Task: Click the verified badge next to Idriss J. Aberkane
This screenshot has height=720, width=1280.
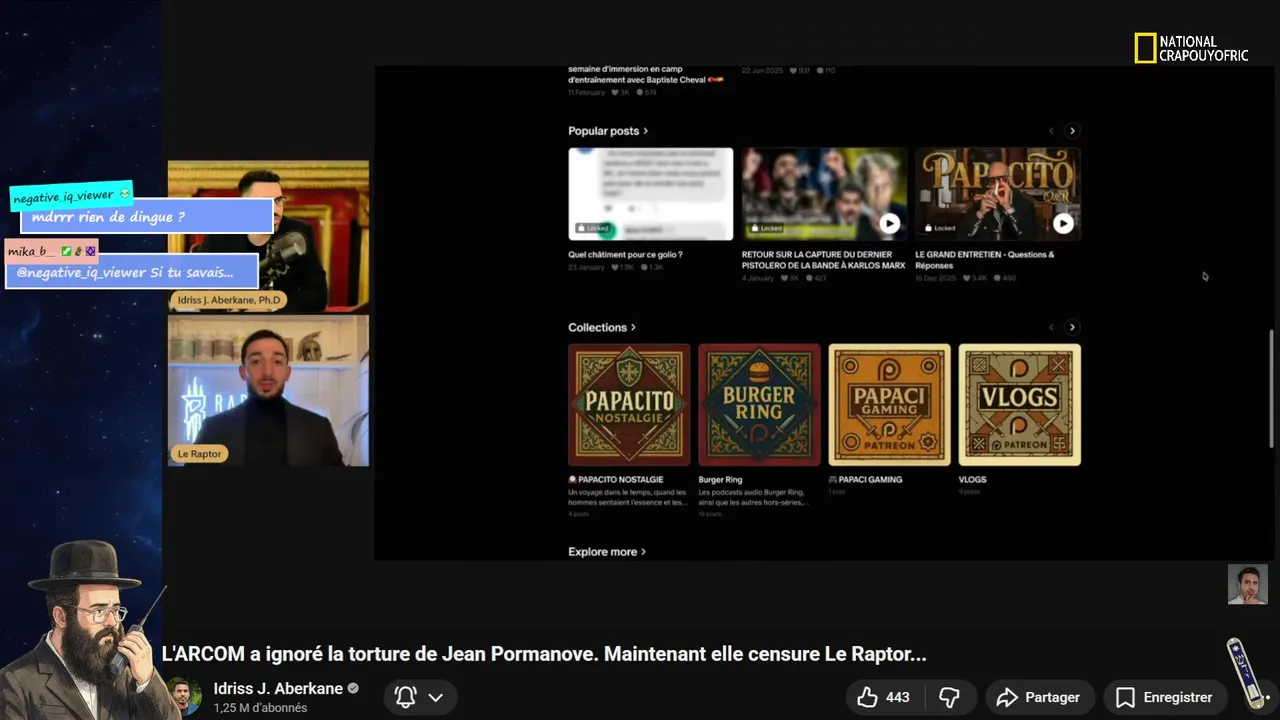Action: [x=353, y=688]
